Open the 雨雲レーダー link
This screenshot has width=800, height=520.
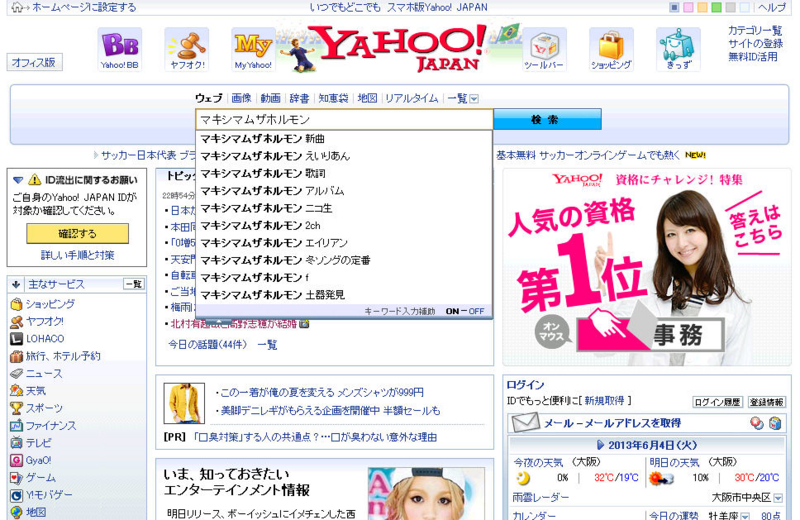(540, 498)
